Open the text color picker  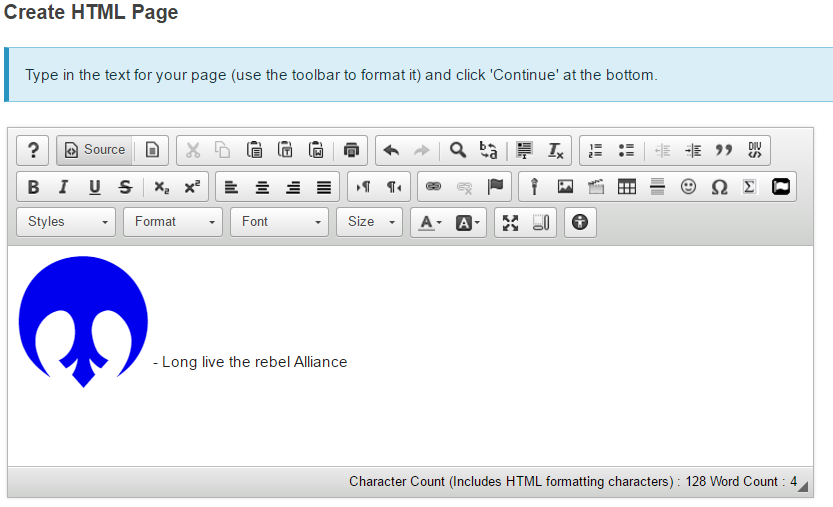(430, 222)
